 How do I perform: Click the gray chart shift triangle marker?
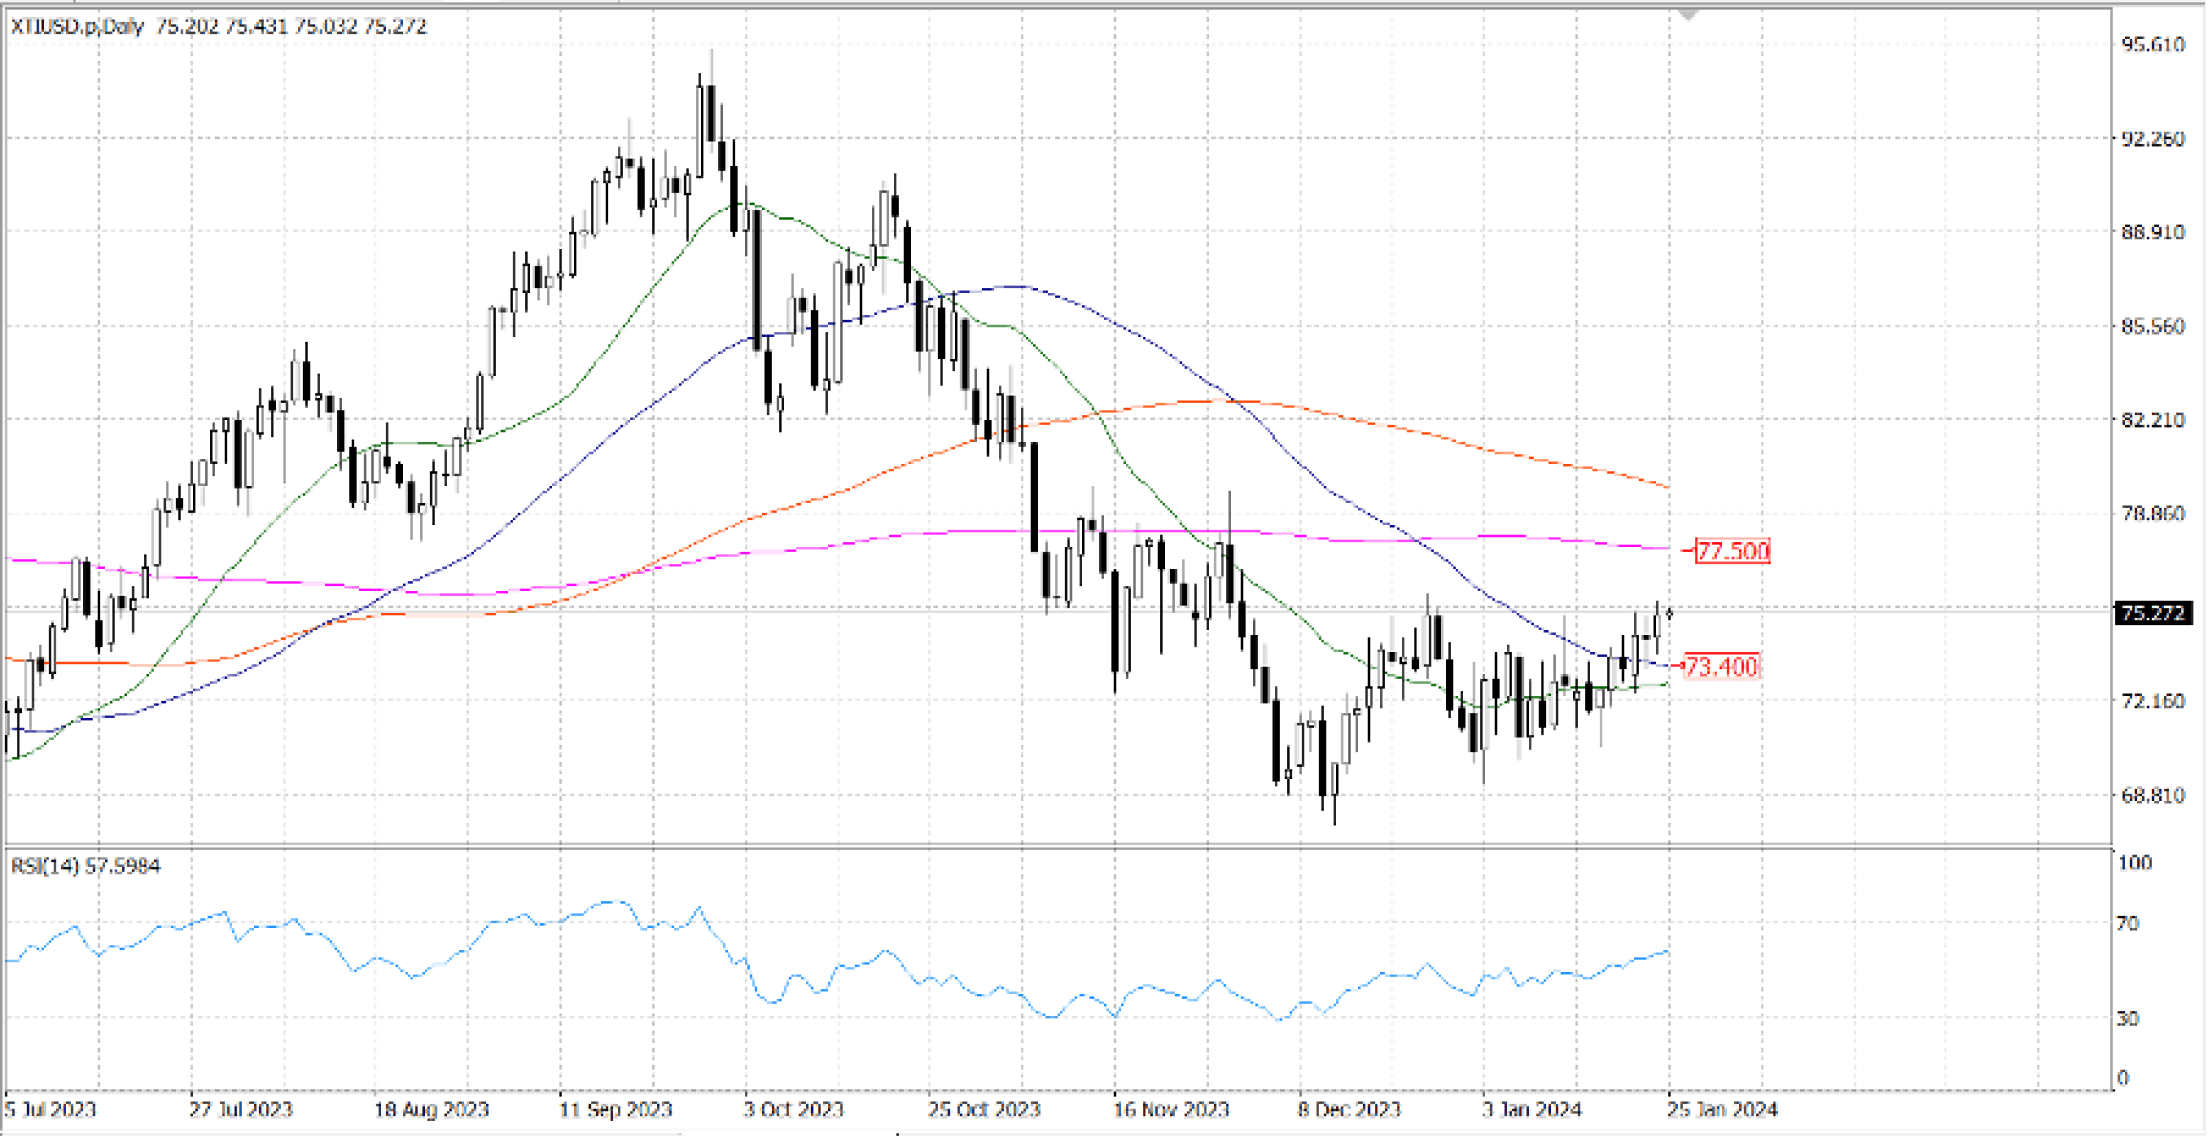(1689, 15)
